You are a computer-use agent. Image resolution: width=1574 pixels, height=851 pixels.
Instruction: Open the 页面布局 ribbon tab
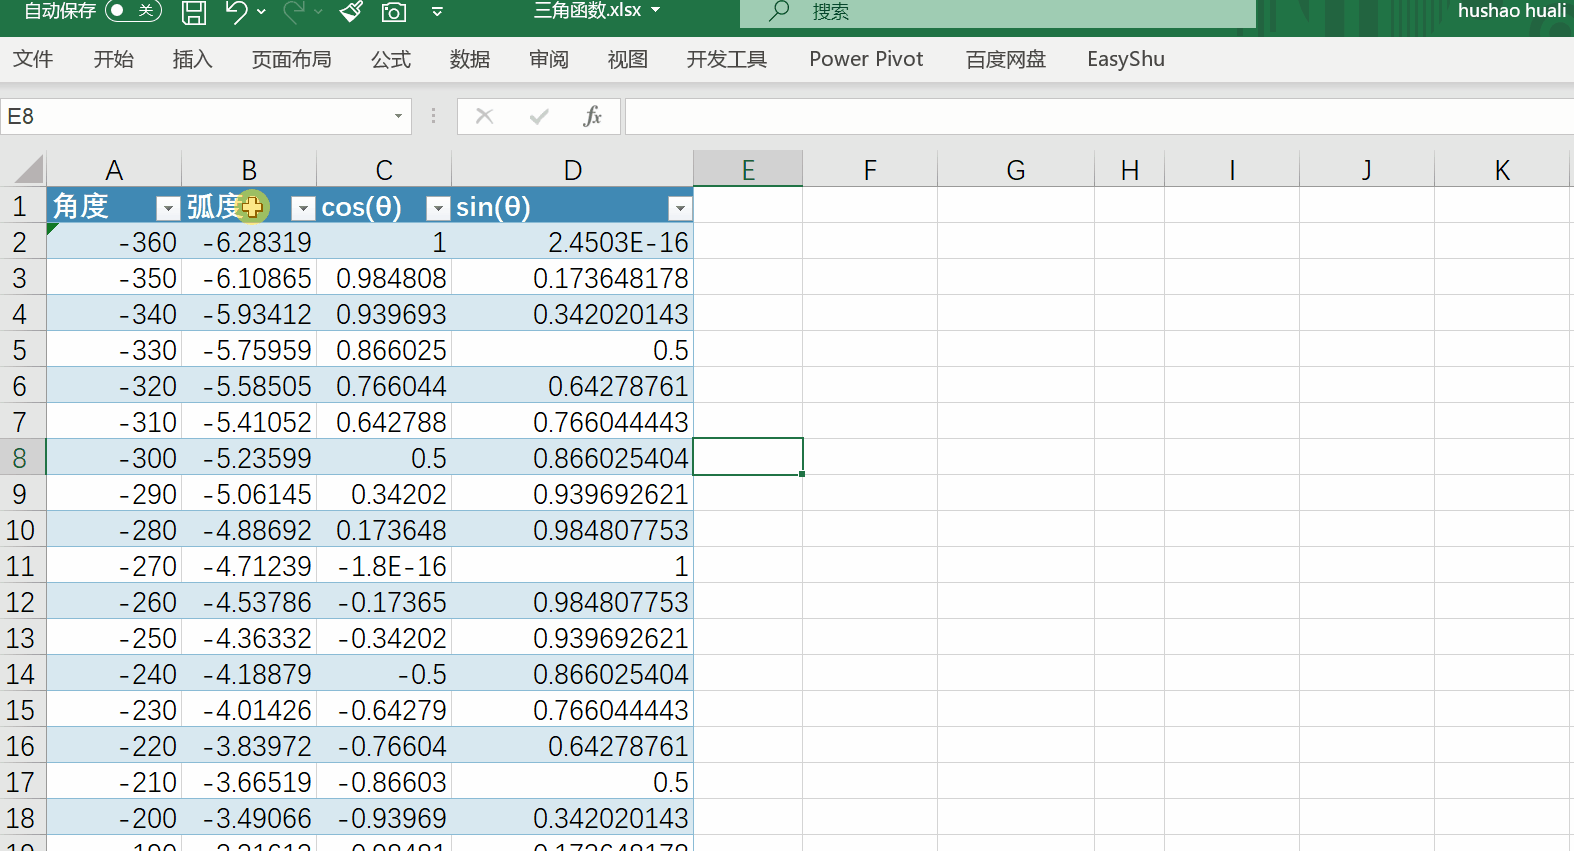291,59
